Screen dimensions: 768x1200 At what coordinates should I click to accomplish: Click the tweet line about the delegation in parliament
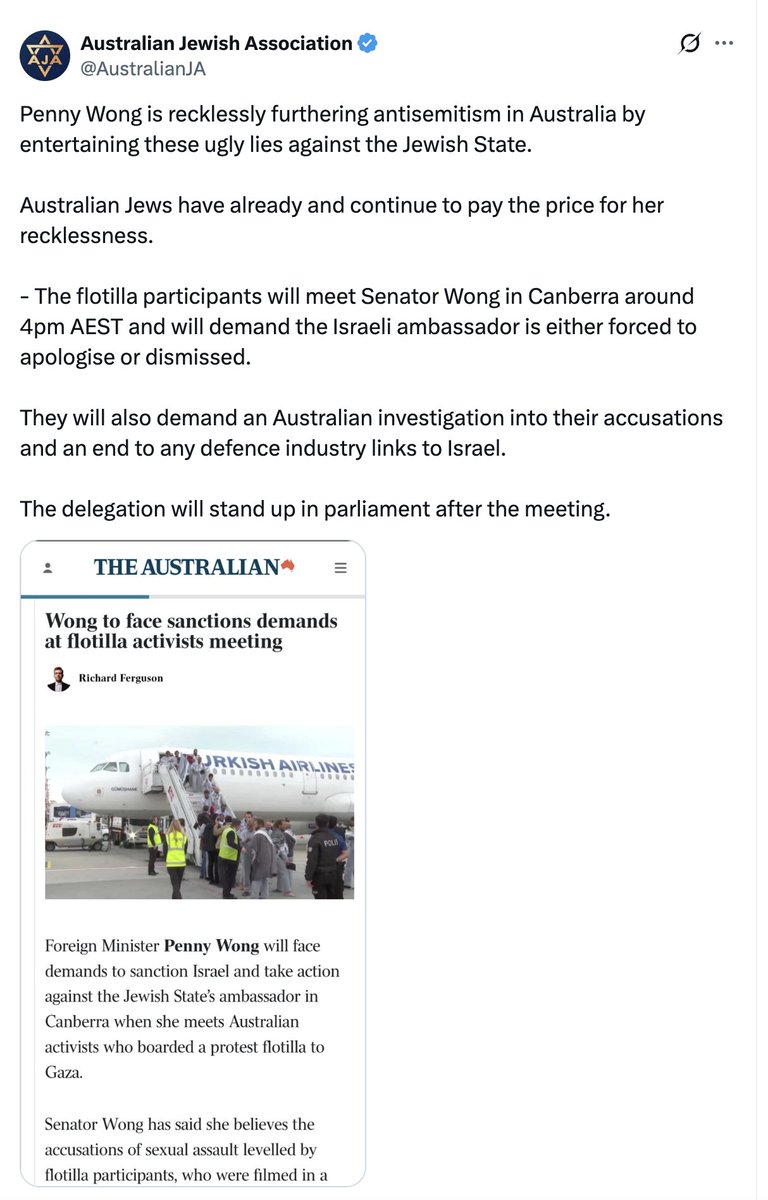315,509
